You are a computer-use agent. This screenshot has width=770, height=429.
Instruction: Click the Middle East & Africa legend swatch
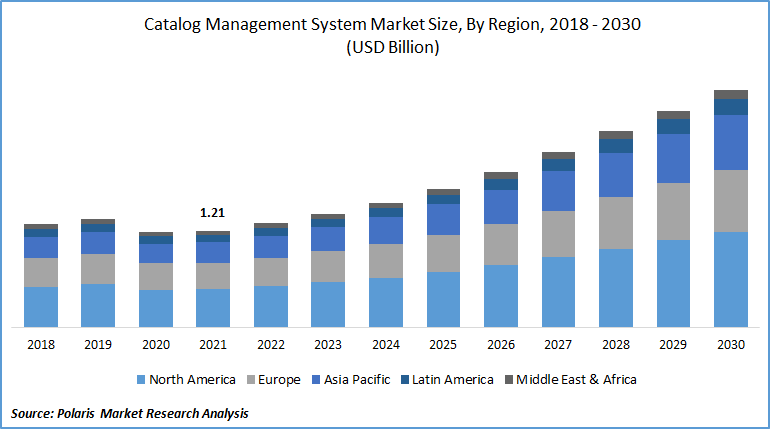click(x=508, y=380)
